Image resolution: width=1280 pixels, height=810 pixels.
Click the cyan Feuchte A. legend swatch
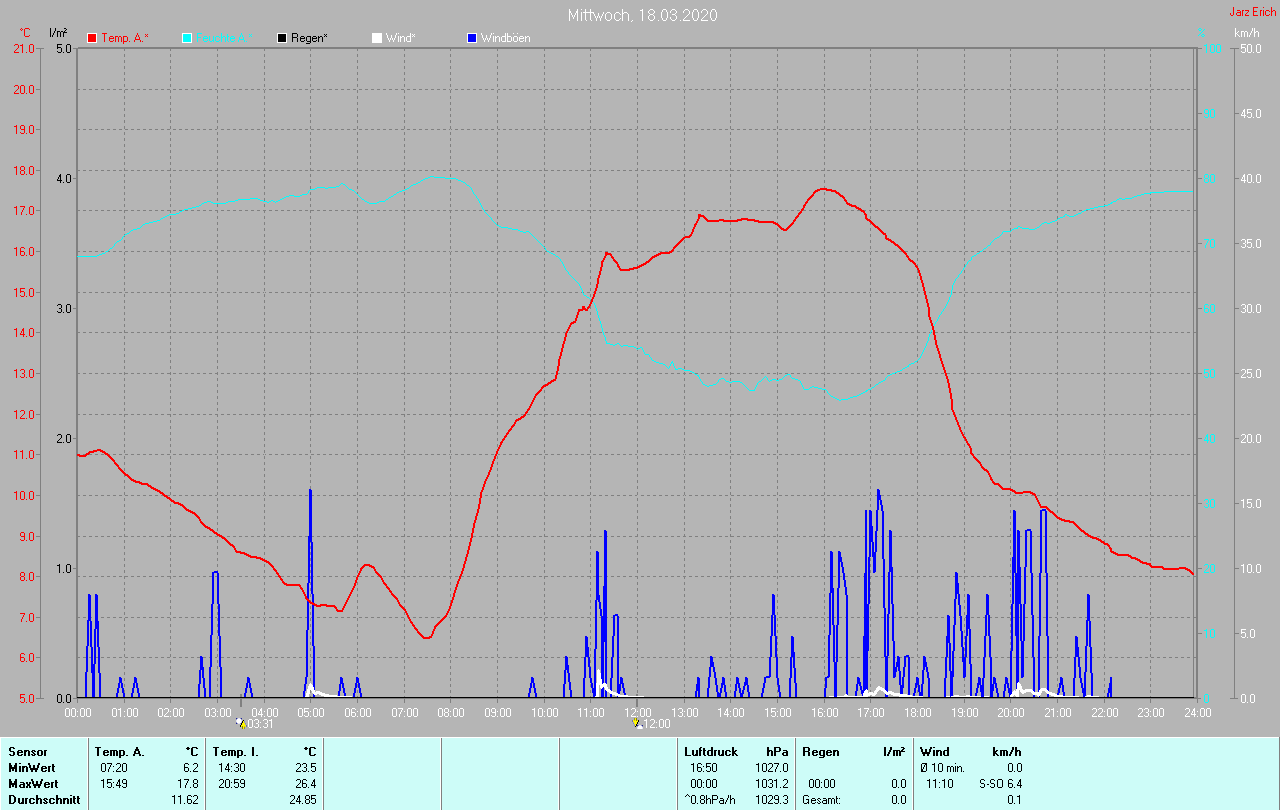coord(187,38)
